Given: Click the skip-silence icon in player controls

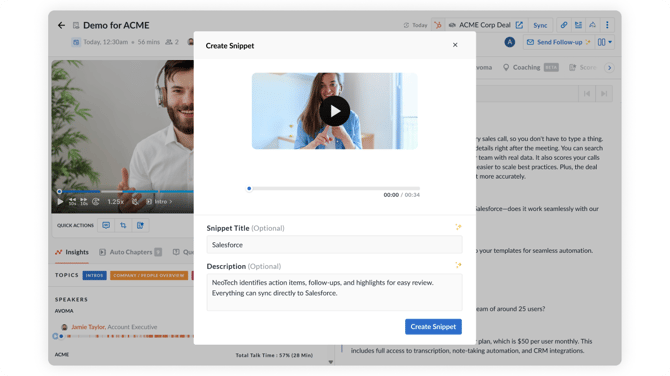Looking at the screenshot, I should (x=96, y=201).
